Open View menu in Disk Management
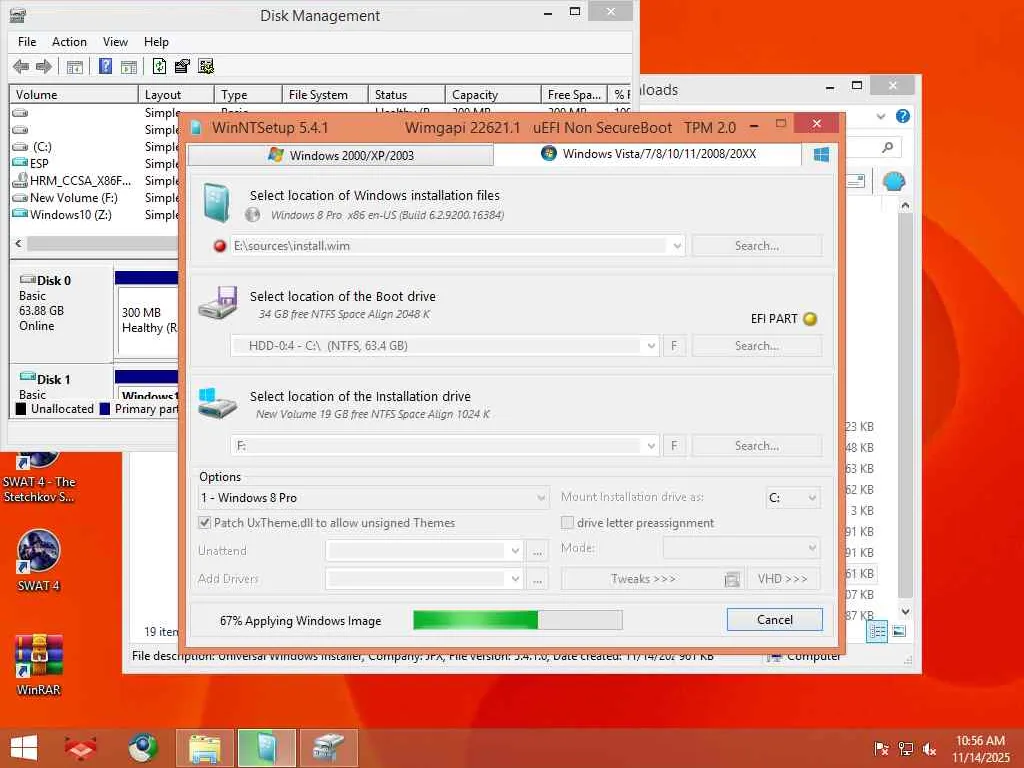This screenshot has width=1024, height=768. 115,42
